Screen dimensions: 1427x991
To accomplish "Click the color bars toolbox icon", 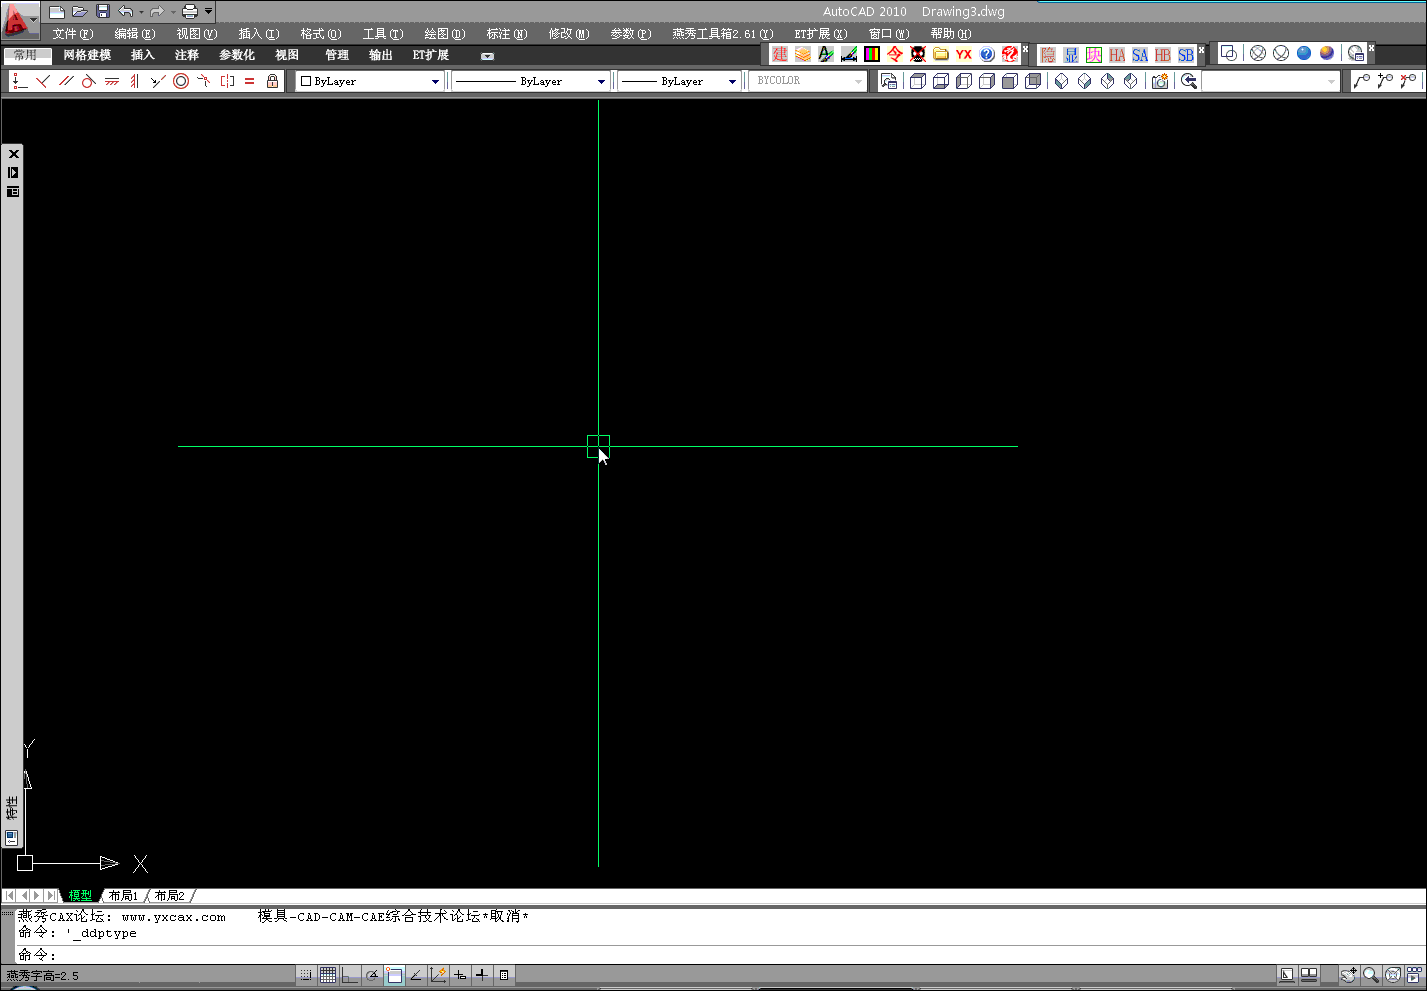I will [872, 54].
